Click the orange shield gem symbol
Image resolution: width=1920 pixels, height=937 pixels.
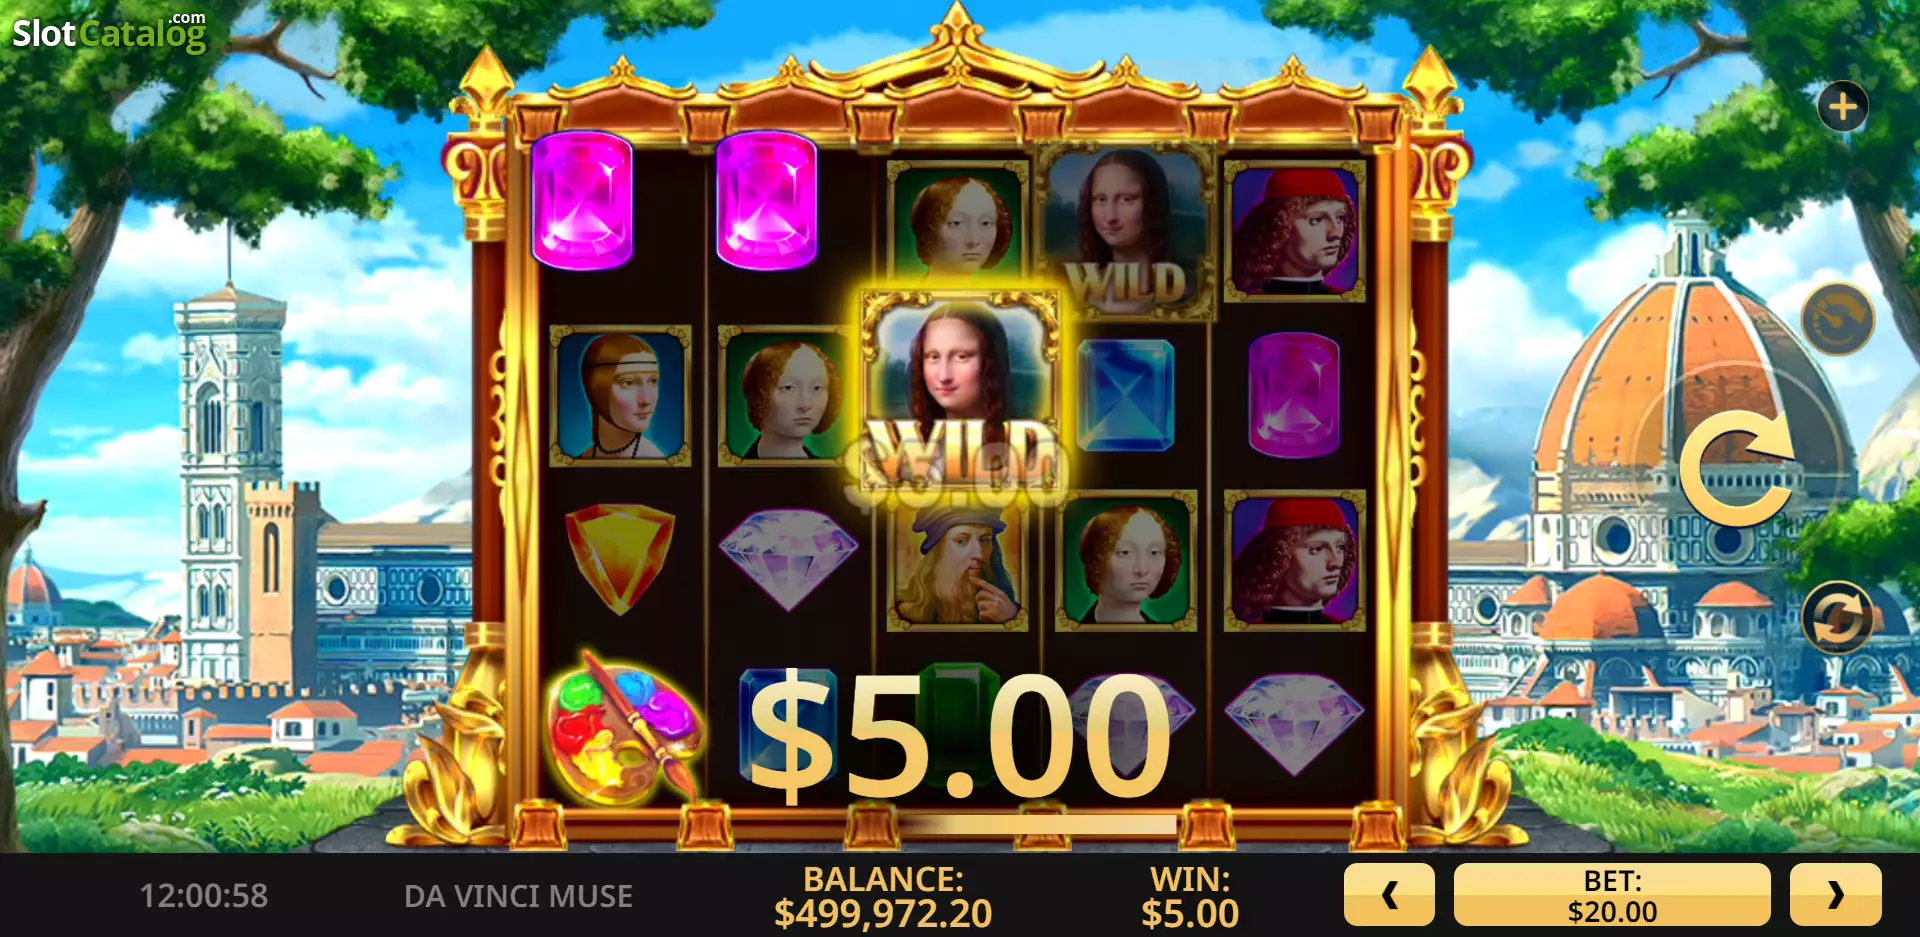click(x=620, y=558)
